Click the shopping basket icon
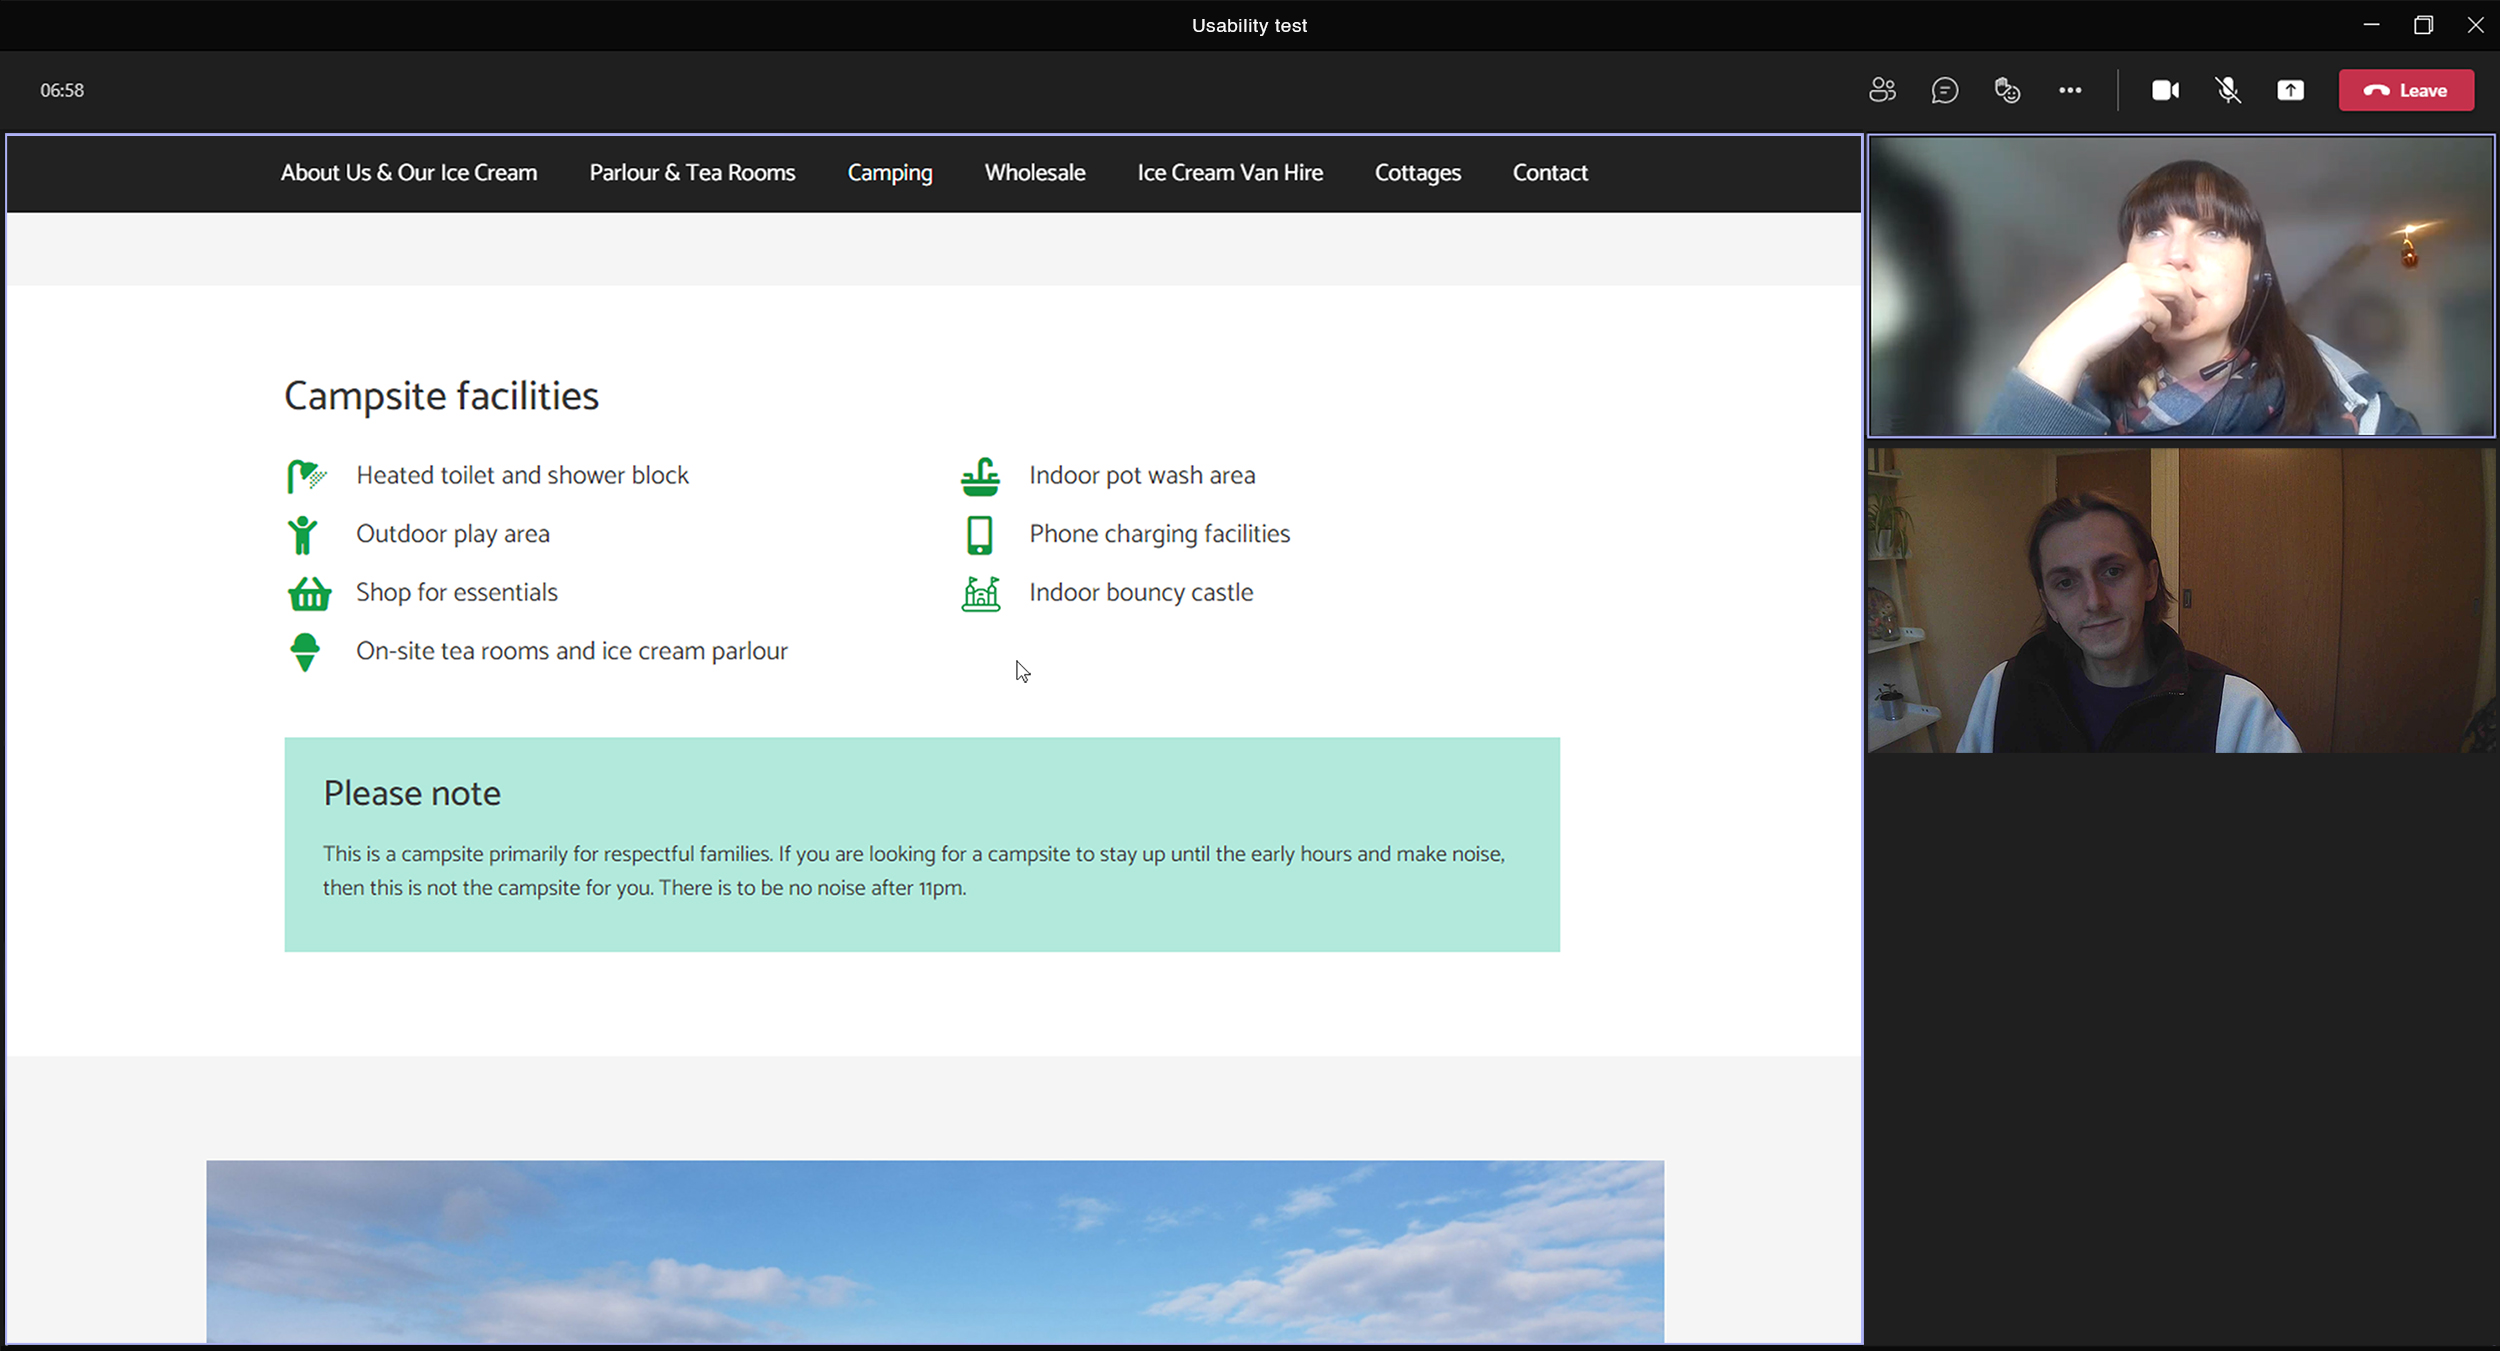Screen dimensions: 2500x1351 pos(309,593)
